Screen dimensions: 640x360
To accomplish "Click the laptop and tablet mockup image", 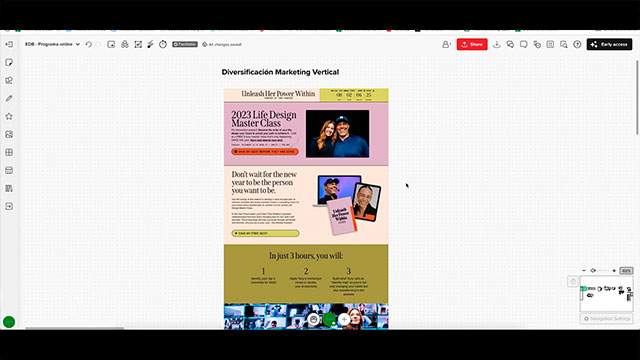I will 347,204.
